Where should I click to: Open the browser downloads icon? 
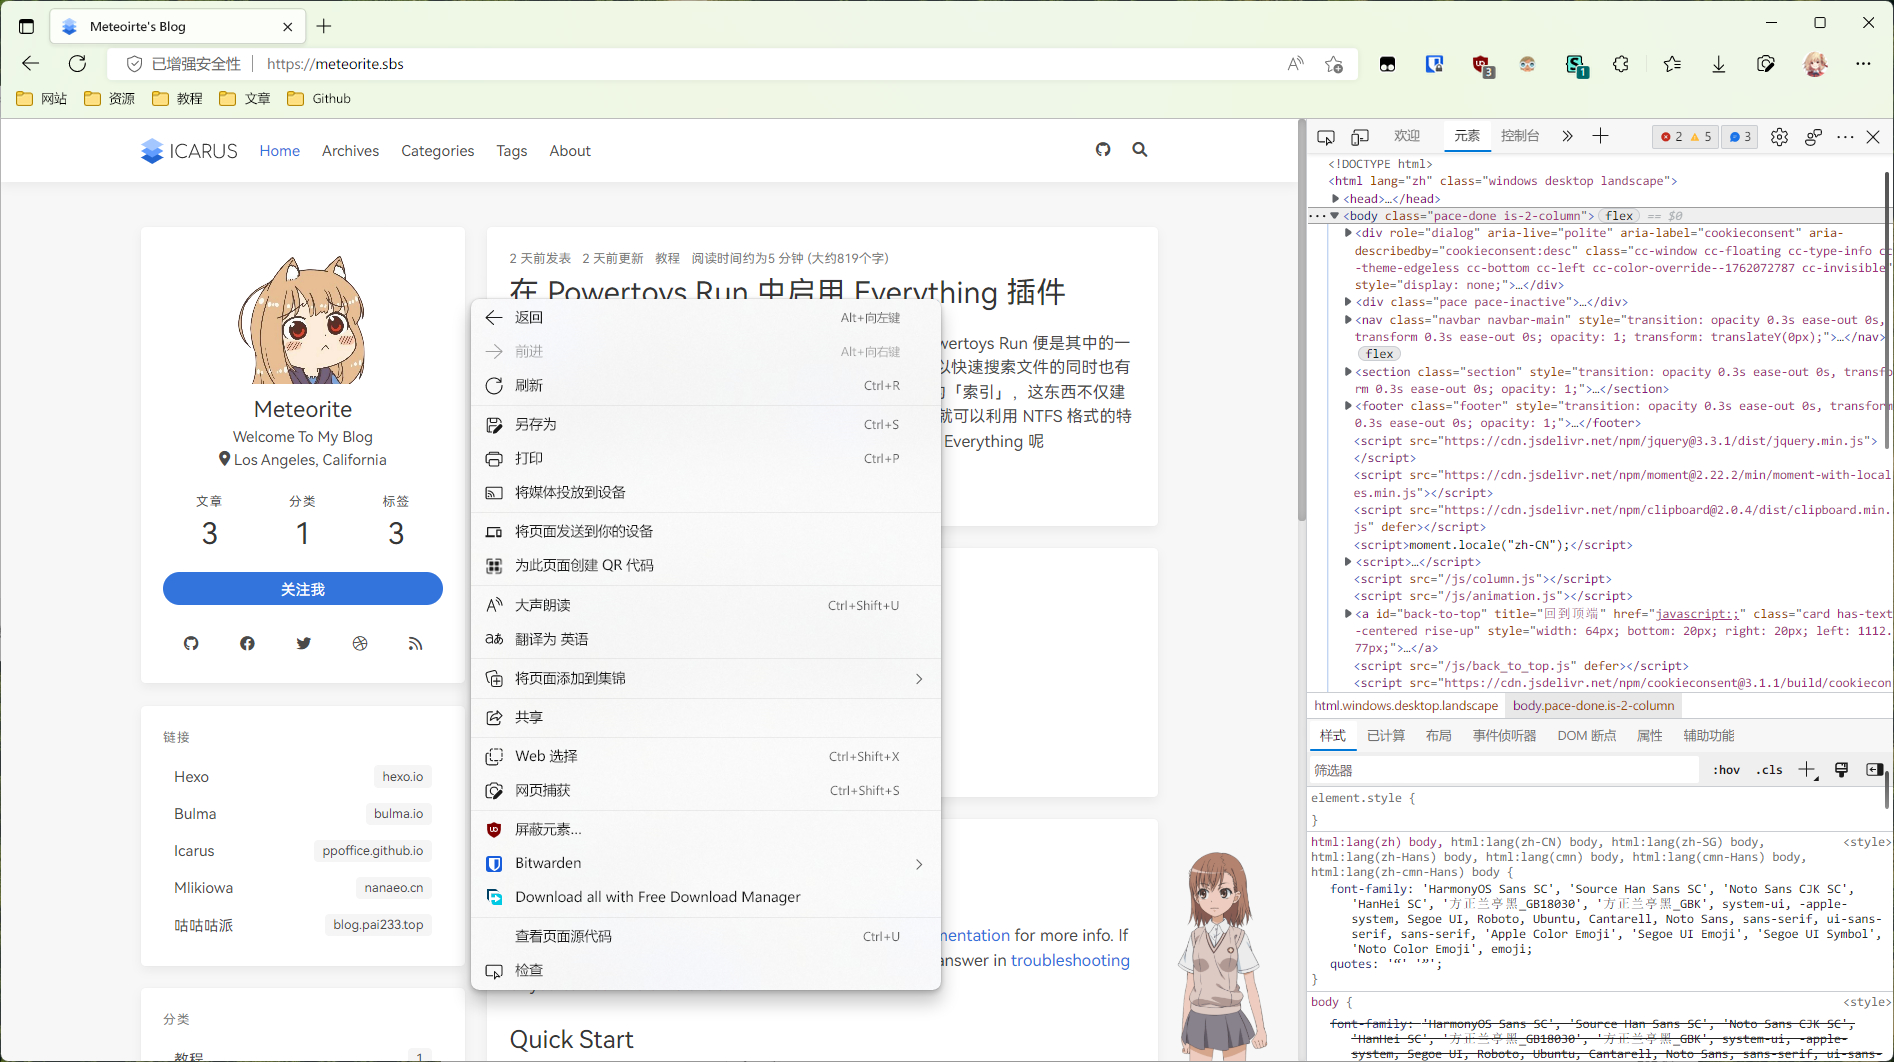[x=1718, y=64]
